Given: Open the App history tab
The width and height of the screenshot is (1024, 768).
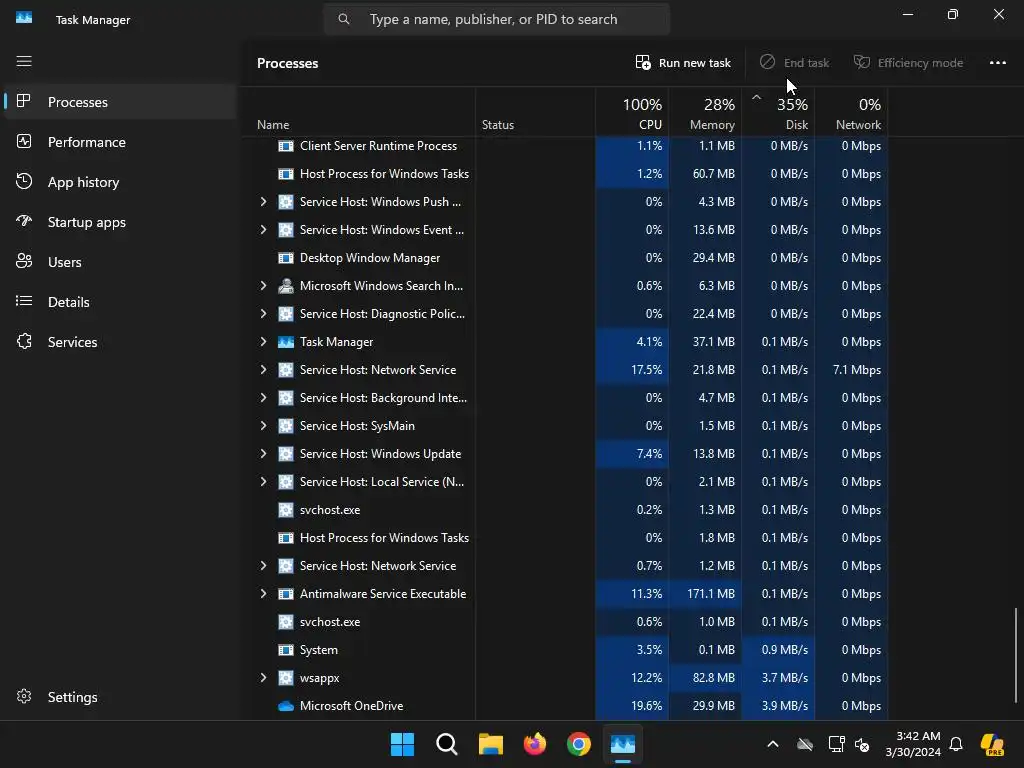Looking at the screenshot, I should (120, 182).
